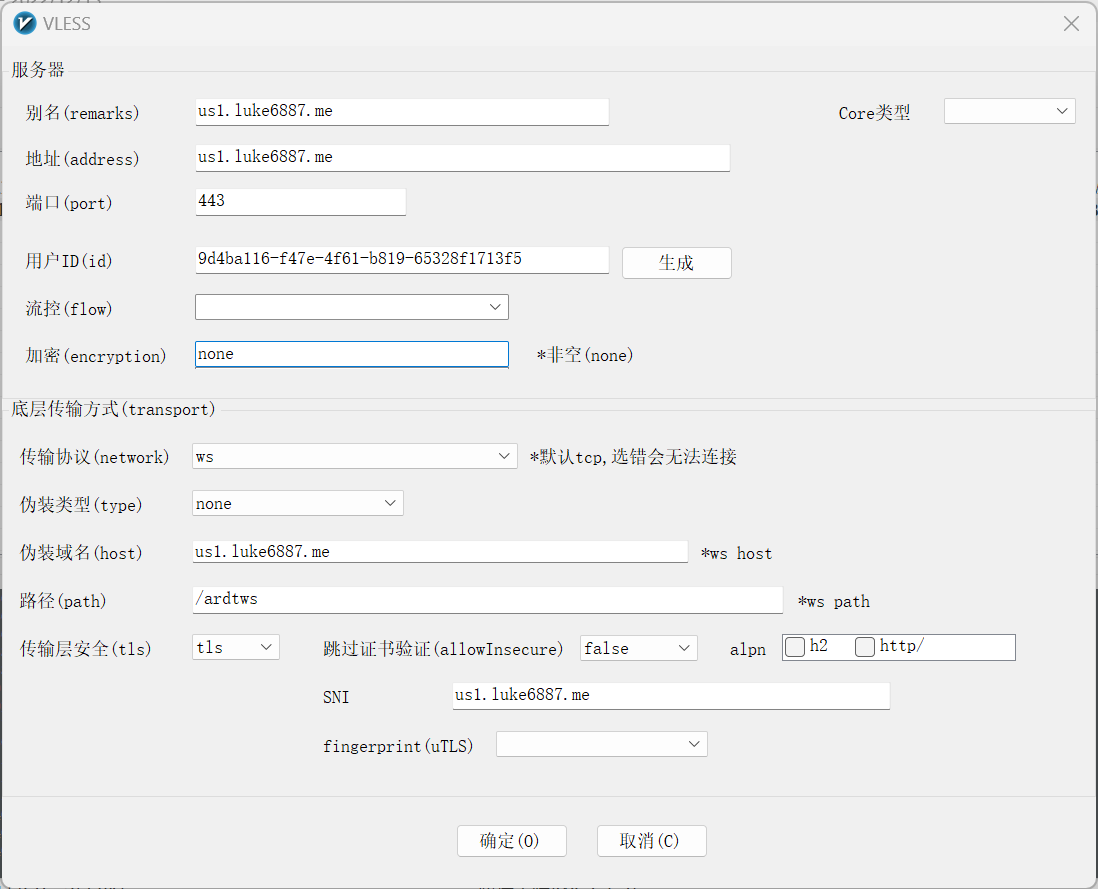Tick the http/ alpn checkbox
The width and height of the screenshot is (1098, 889).
pos(865,647)
